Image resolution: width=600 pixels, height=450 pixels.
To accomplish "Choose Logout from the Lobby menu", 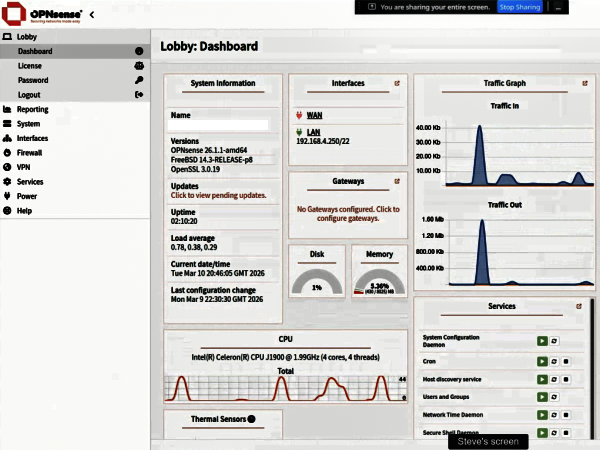I will pos(29,94).
